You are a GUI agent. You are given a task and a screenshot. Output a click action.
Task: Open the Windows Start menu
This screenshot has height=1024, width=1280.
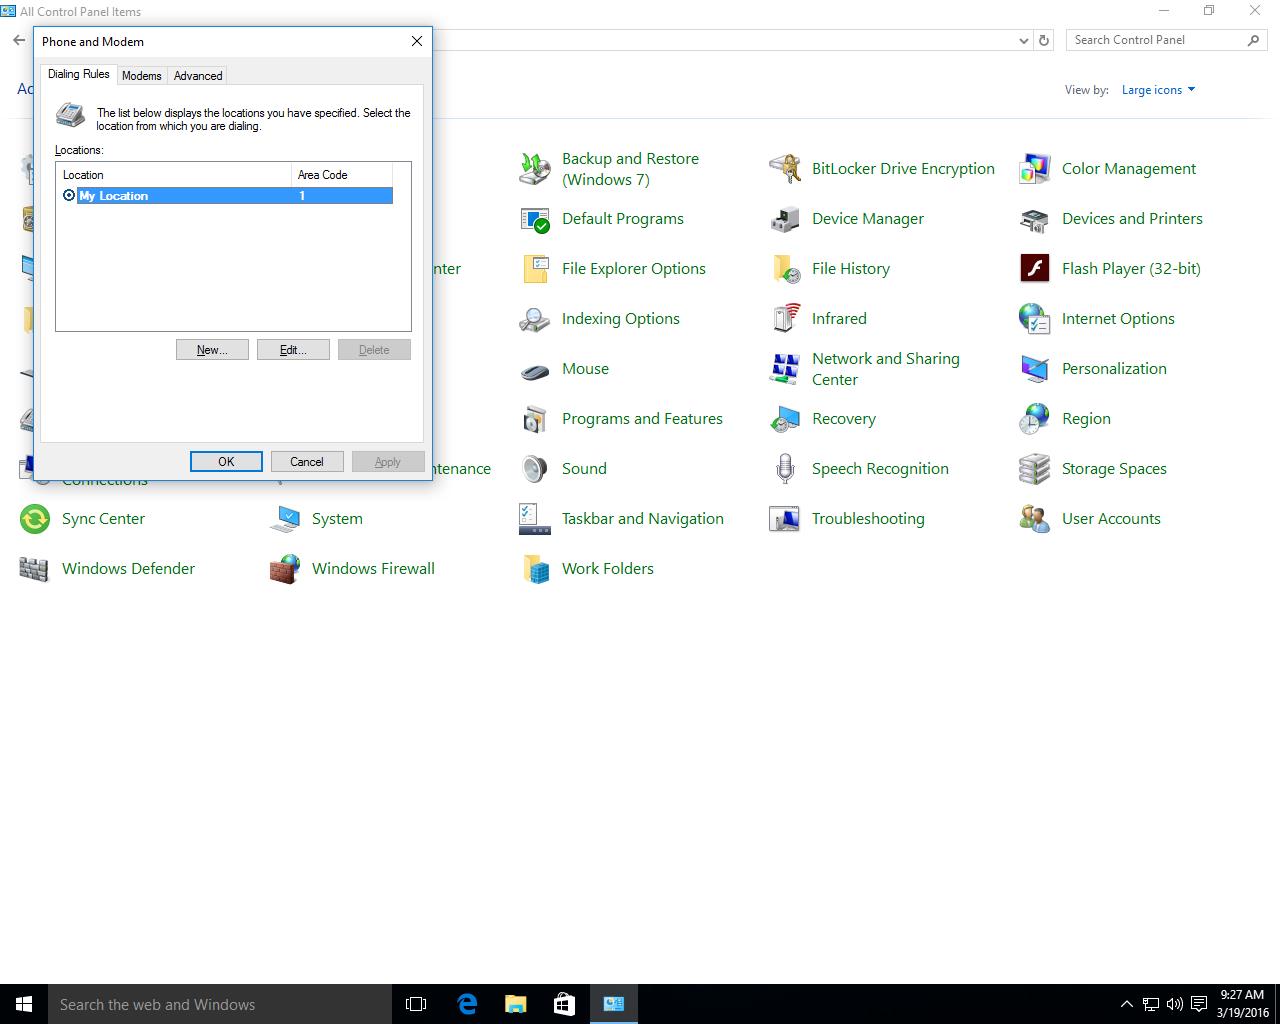pyautogui.click(x=24, y=1004)
